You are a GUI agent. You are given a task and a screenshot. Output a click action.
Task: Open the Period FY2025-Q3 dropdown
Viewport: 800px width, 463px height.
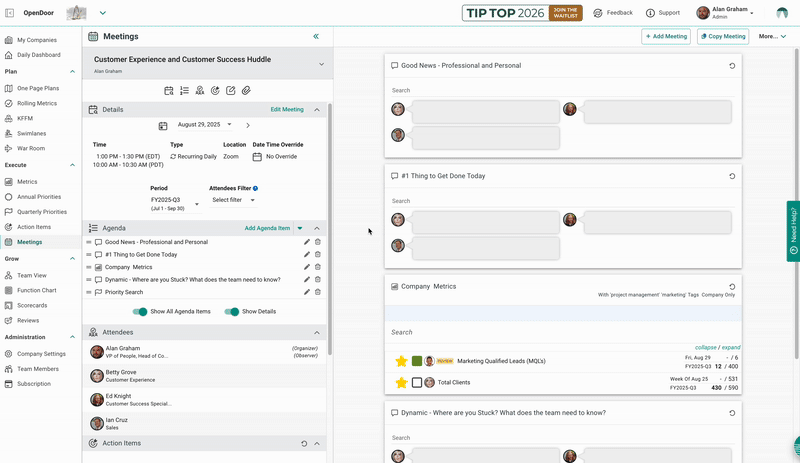pos(174,203)
